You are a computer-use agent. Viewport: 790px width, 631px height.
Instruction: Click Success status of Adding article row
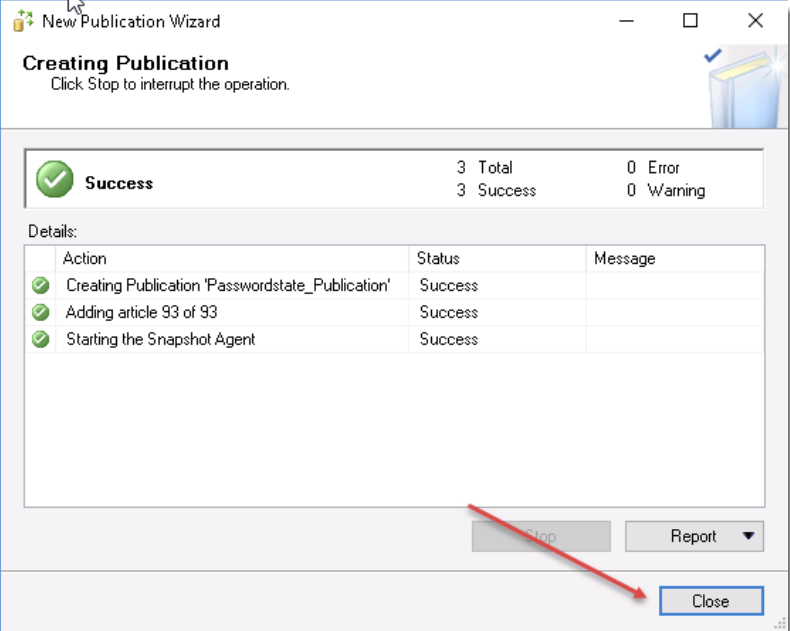coord(448,312)
